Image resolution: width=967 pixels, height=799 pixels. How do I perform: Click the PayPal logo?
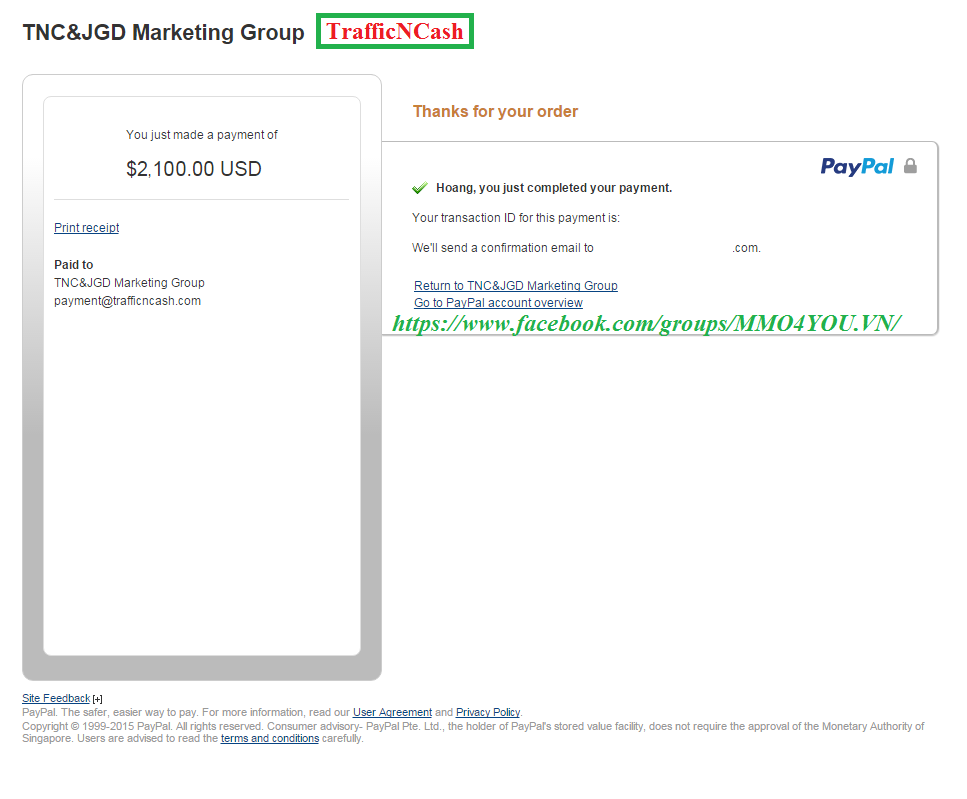[x=857, y=166]
